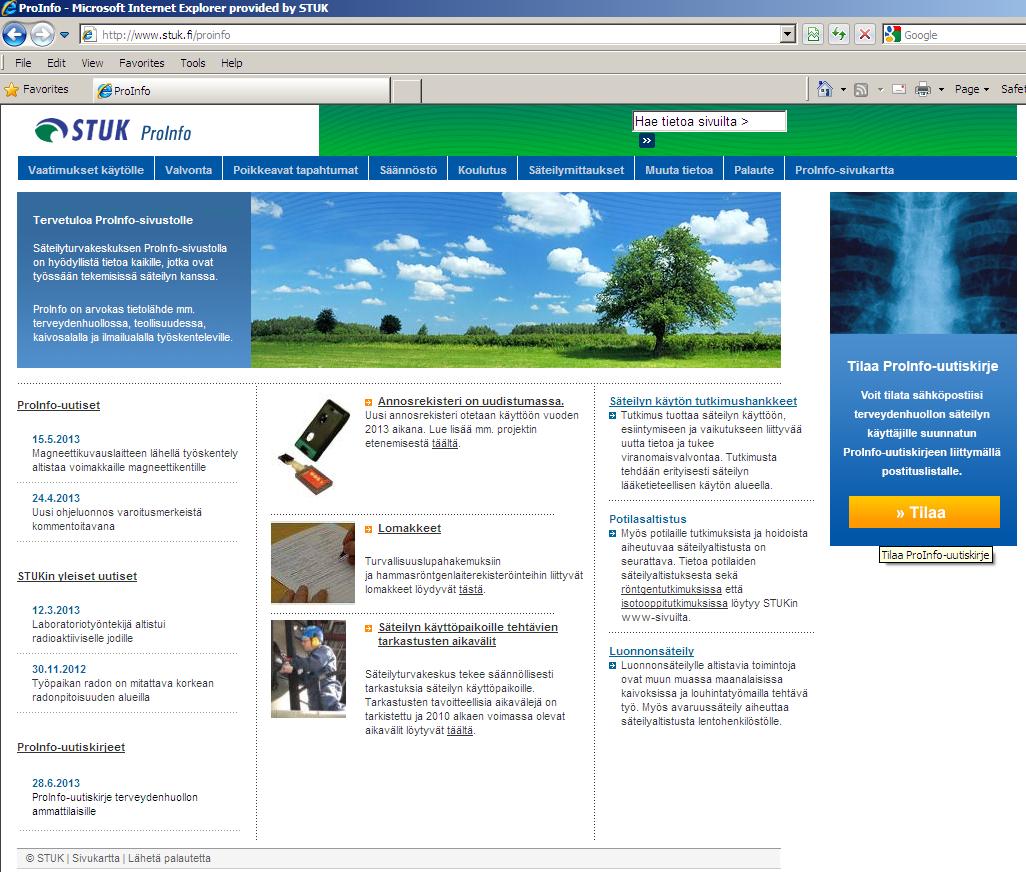Click the browser Forward arrow button
Viewport: 1026px width, 872px height.
pyautogui.click(x=43, y=34)
